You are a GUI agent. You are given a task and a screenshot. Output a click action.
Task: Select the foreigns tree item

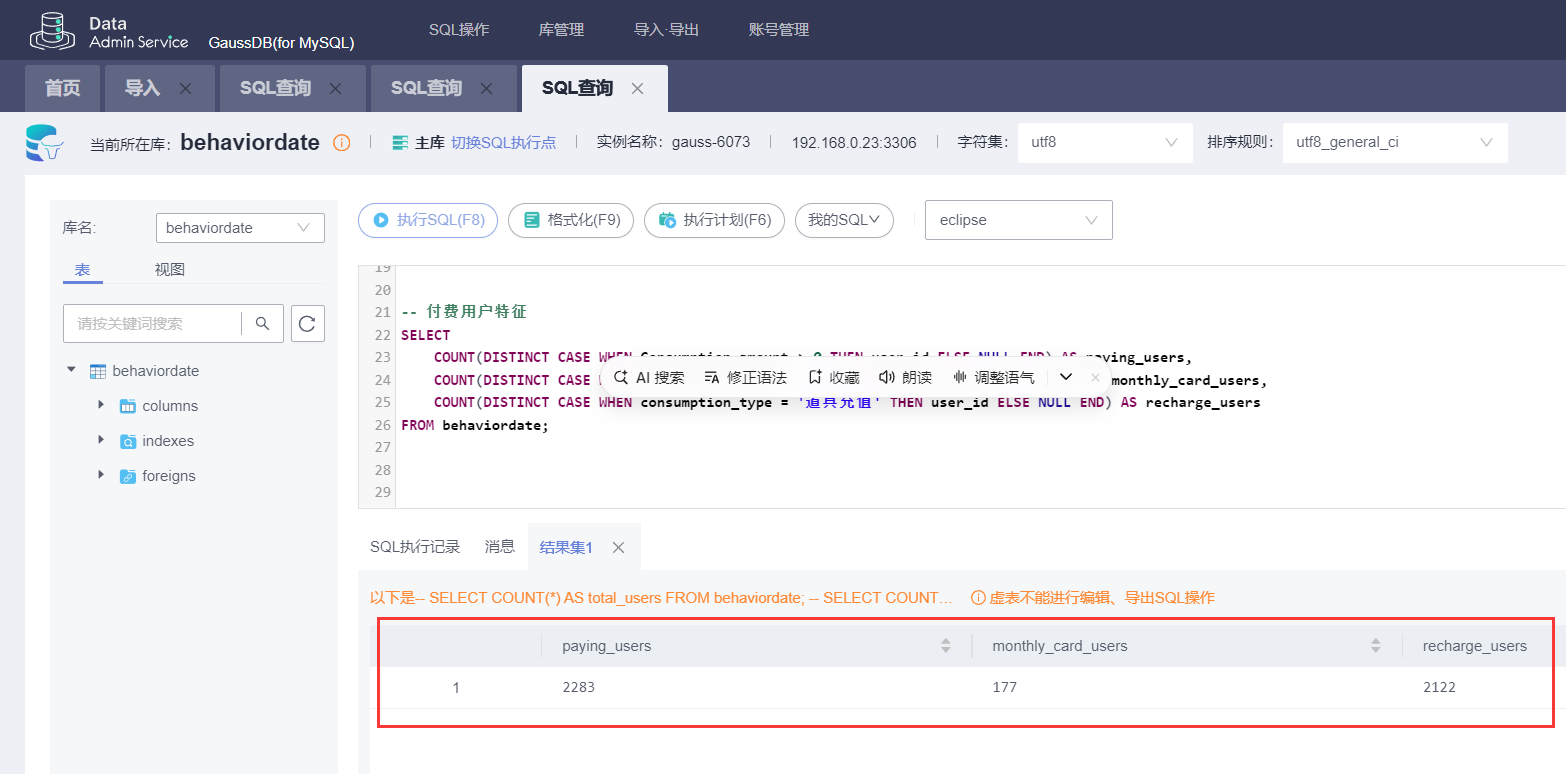169,476
